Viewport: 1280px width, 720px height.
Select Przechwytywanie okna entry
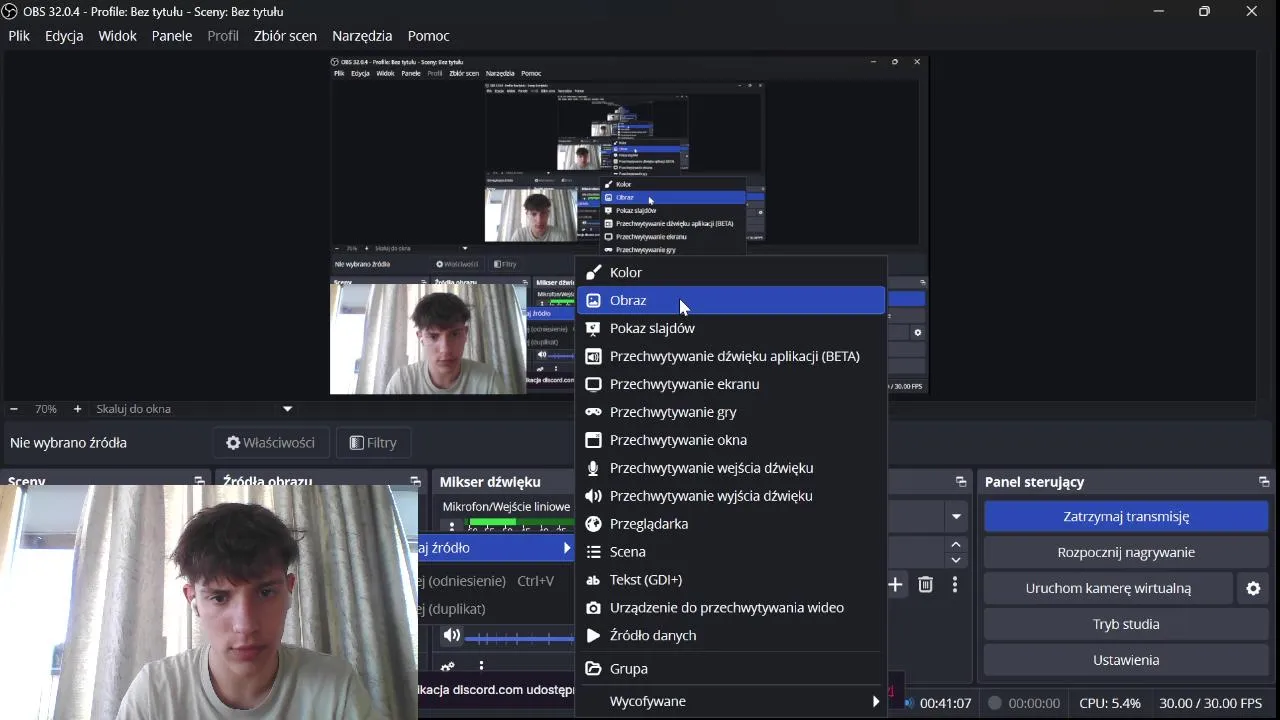731,440
